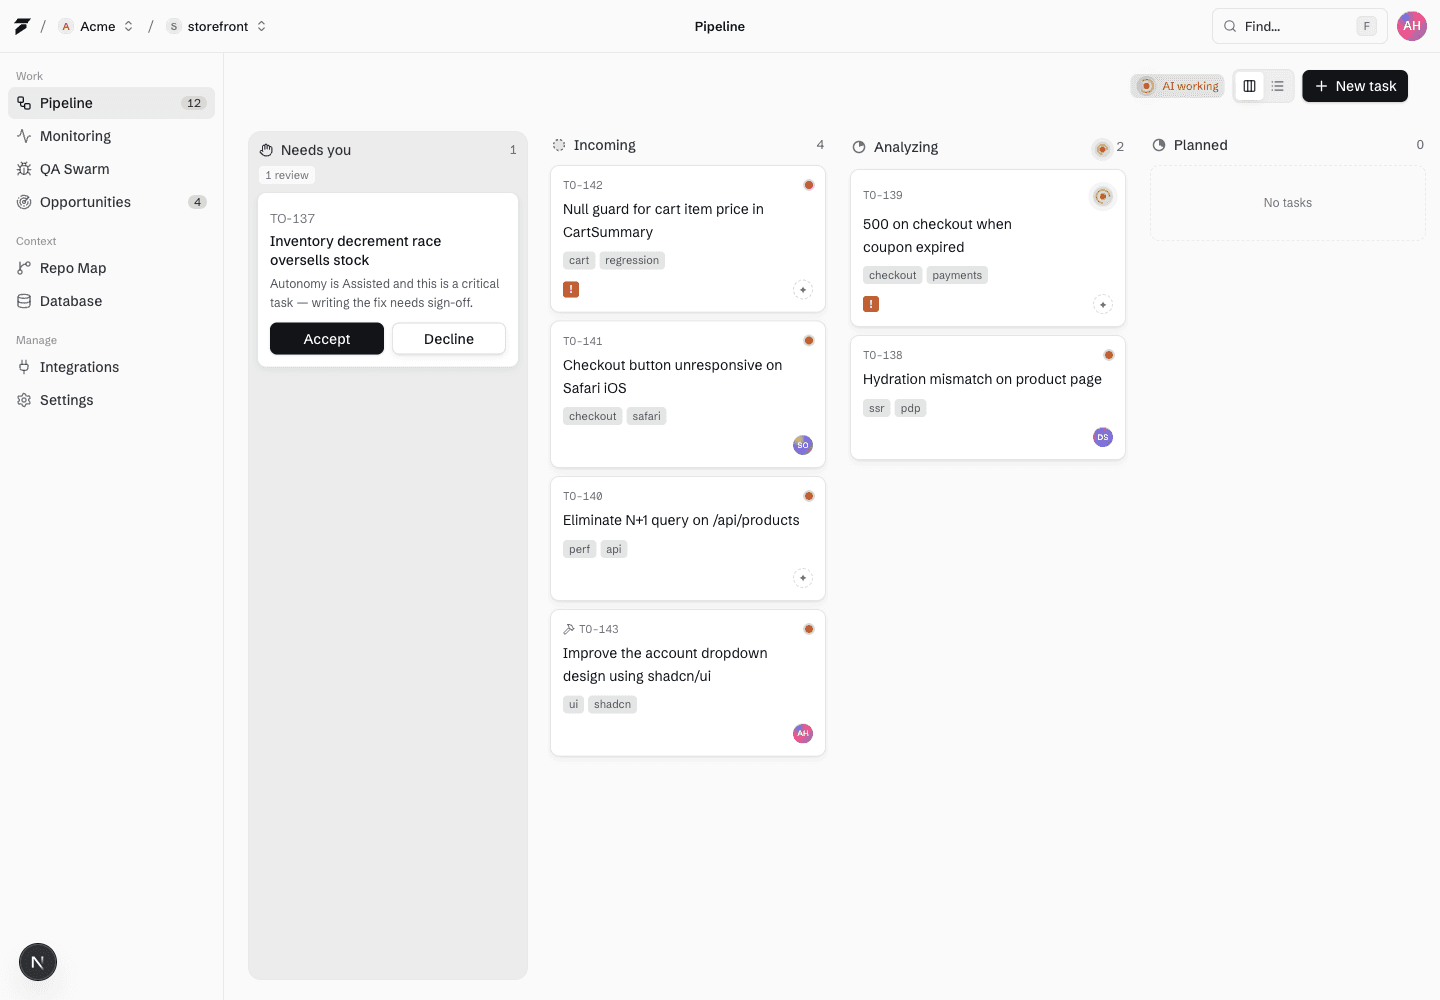The height and width of the screenshot is (1000, 1440).
Task: Open the Acme workspace switcher
Action: pyautogui.click(x=96, y=26)
